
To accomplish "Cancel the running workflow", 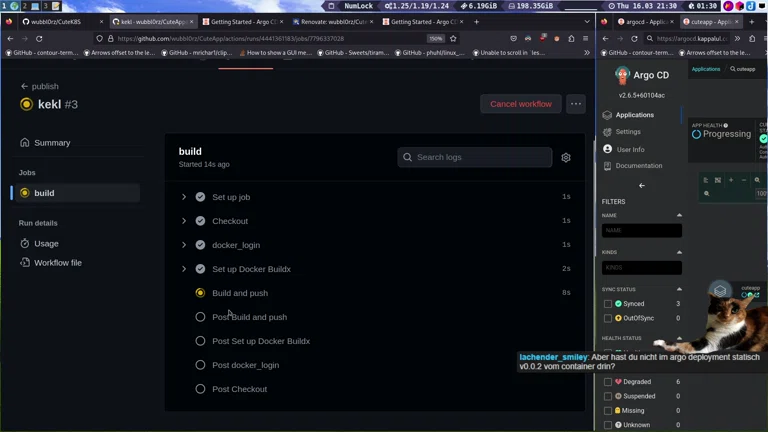I will click(521, 104).
